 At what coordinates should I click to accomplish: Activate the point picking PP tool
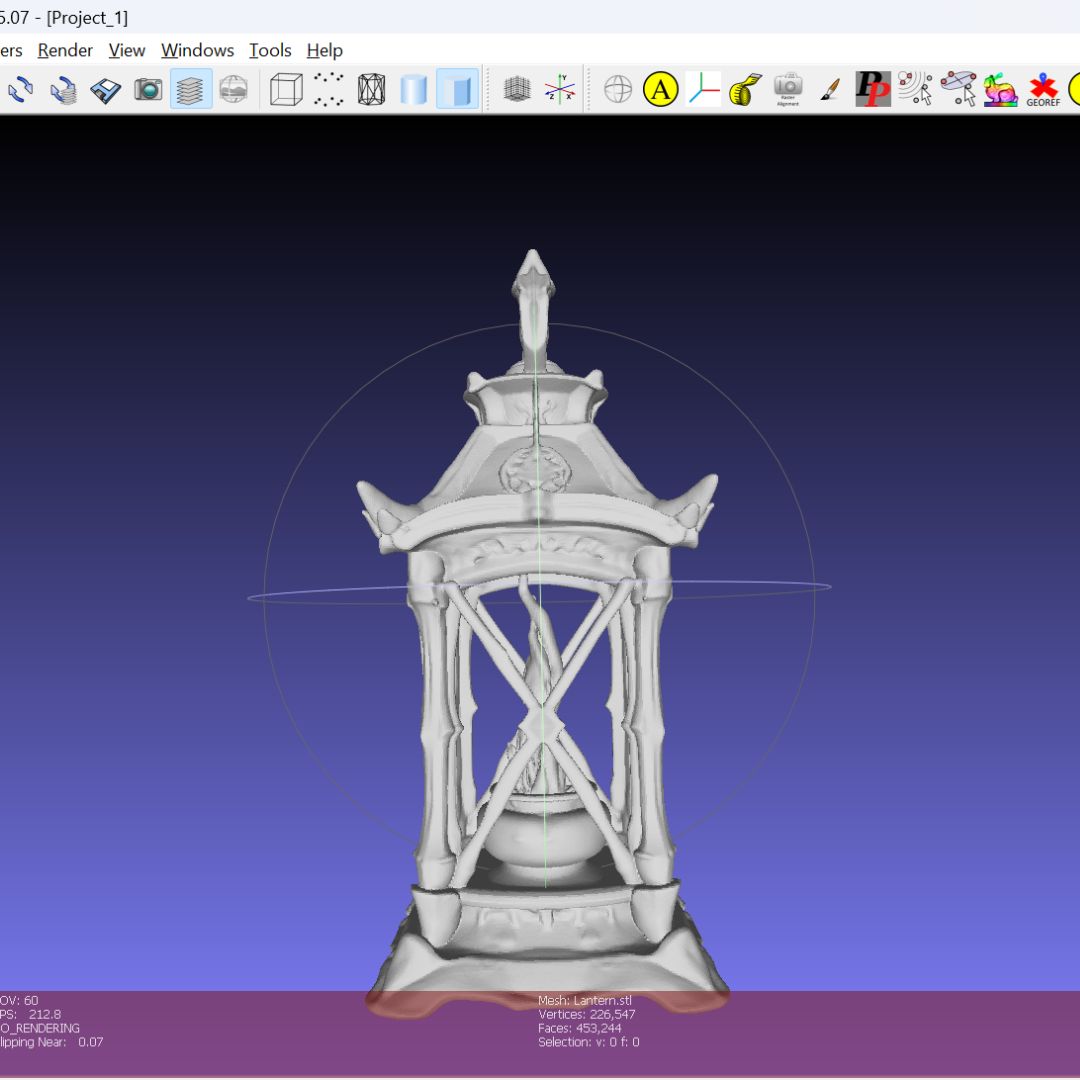pyautogui.click(x=871, y=88)
